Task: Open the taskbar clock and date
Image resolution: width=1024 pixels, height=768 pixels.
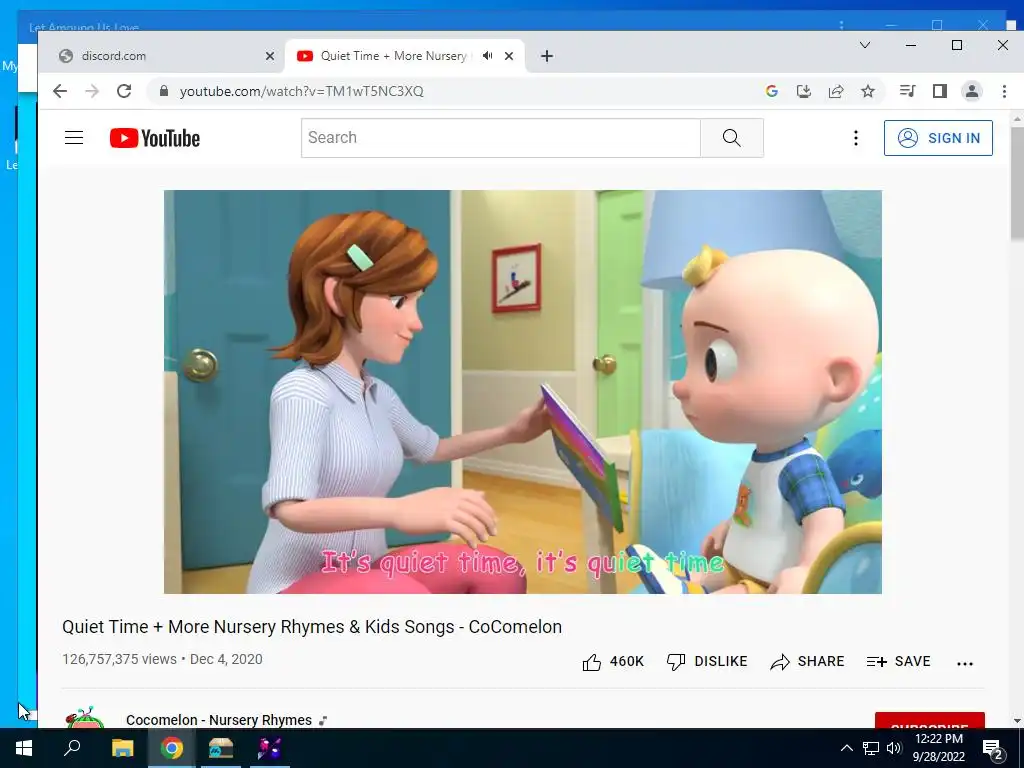Action: (938, 748)
